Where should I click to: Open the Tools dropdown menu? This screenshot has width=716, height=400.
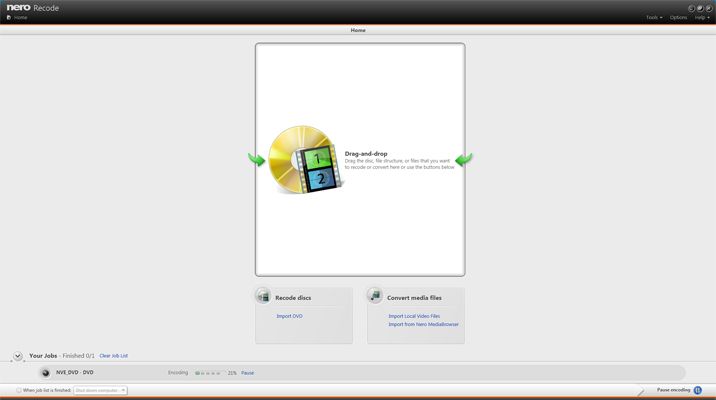pyautogui.click(x=654, y=17)
